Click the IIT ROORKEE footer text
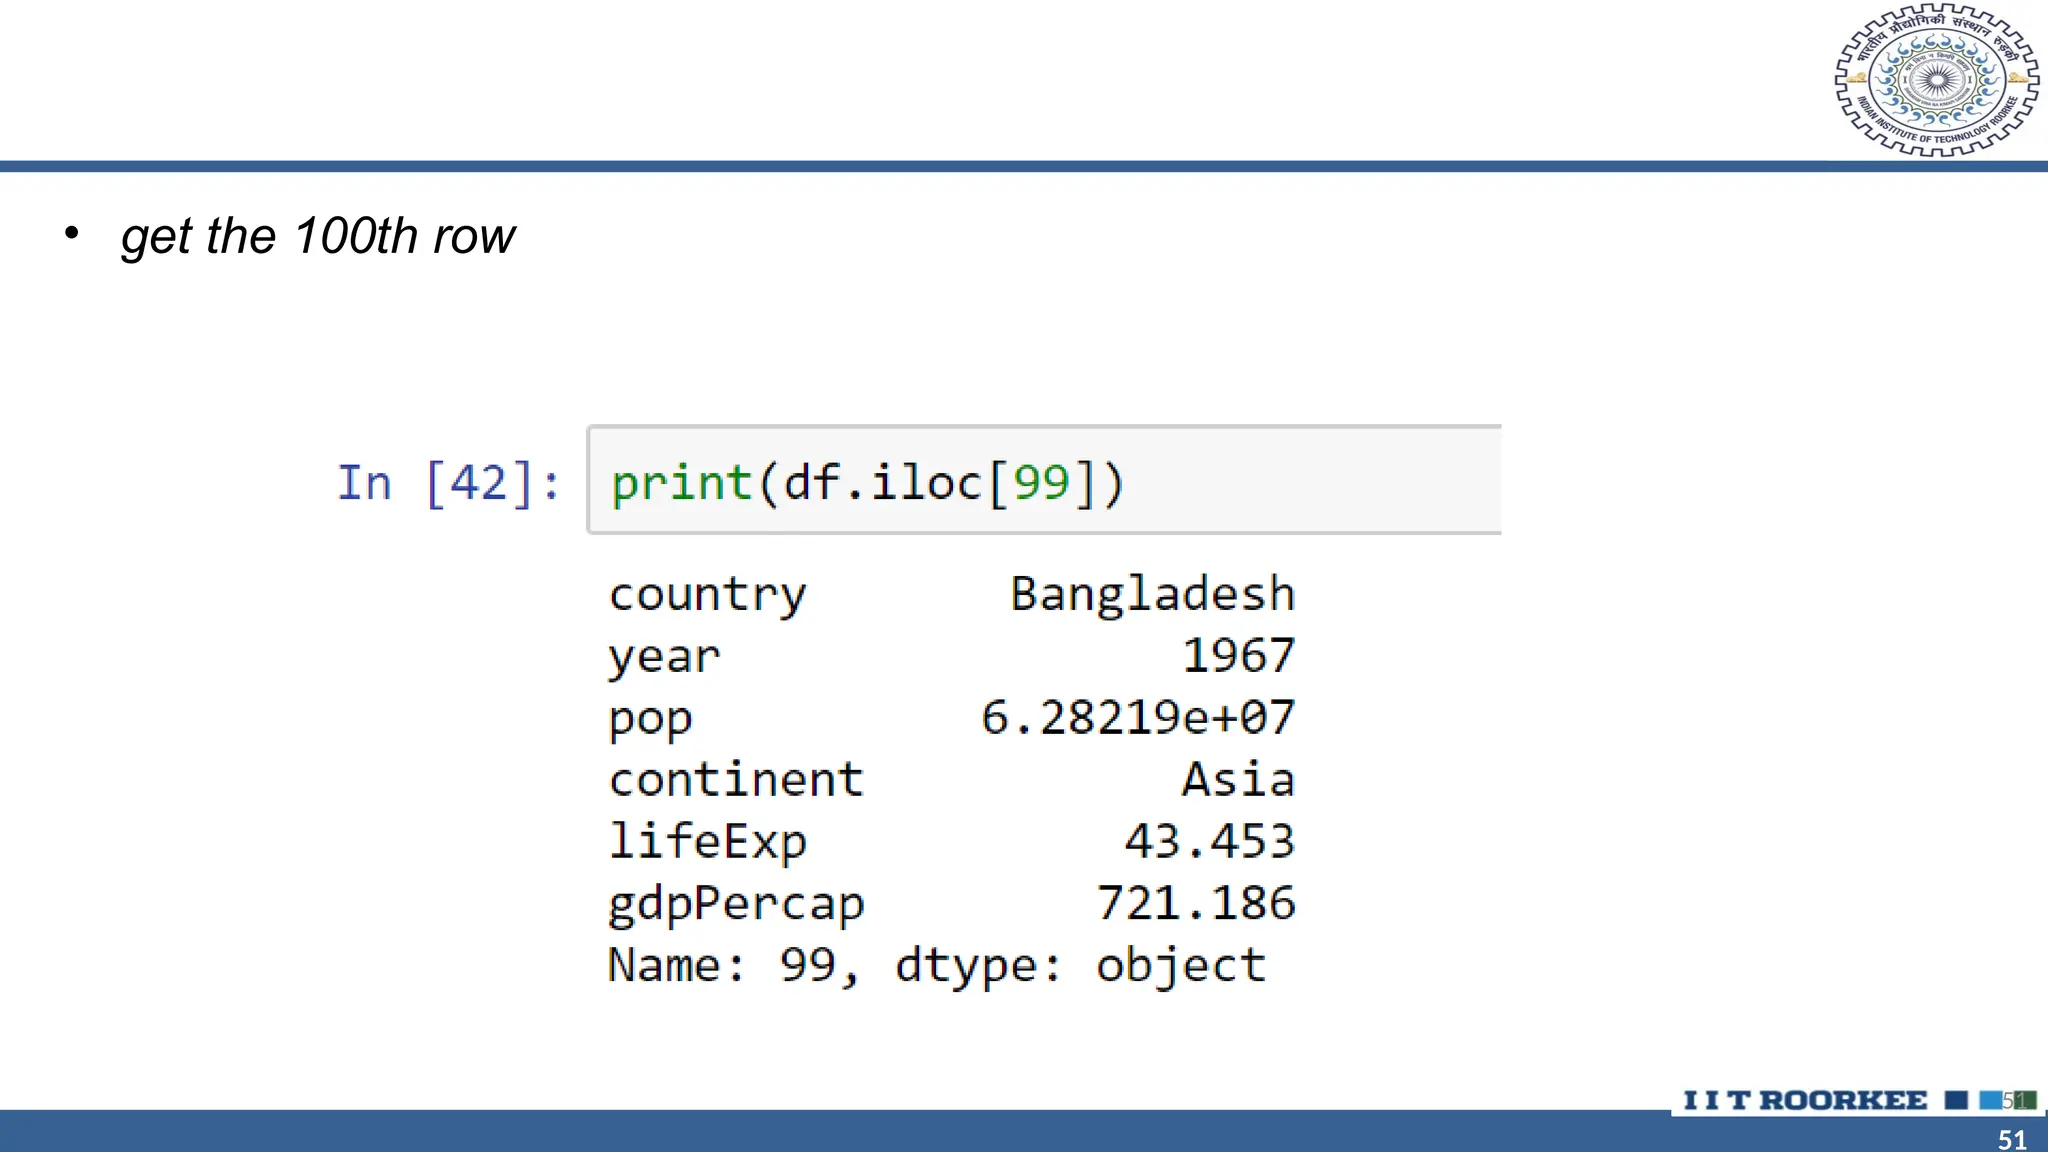2048x1152 pixels. [x=1805, y=1100]
